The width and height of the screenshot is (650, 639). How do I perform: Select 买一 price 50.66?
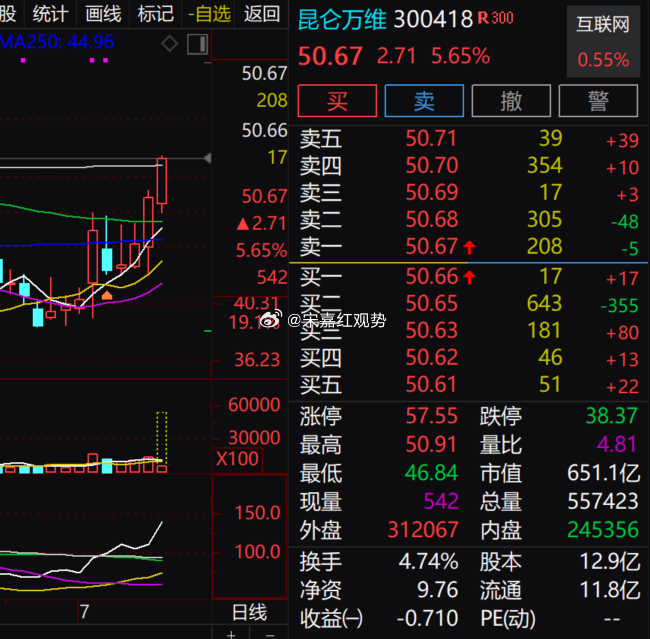click(x=431, y=277)
